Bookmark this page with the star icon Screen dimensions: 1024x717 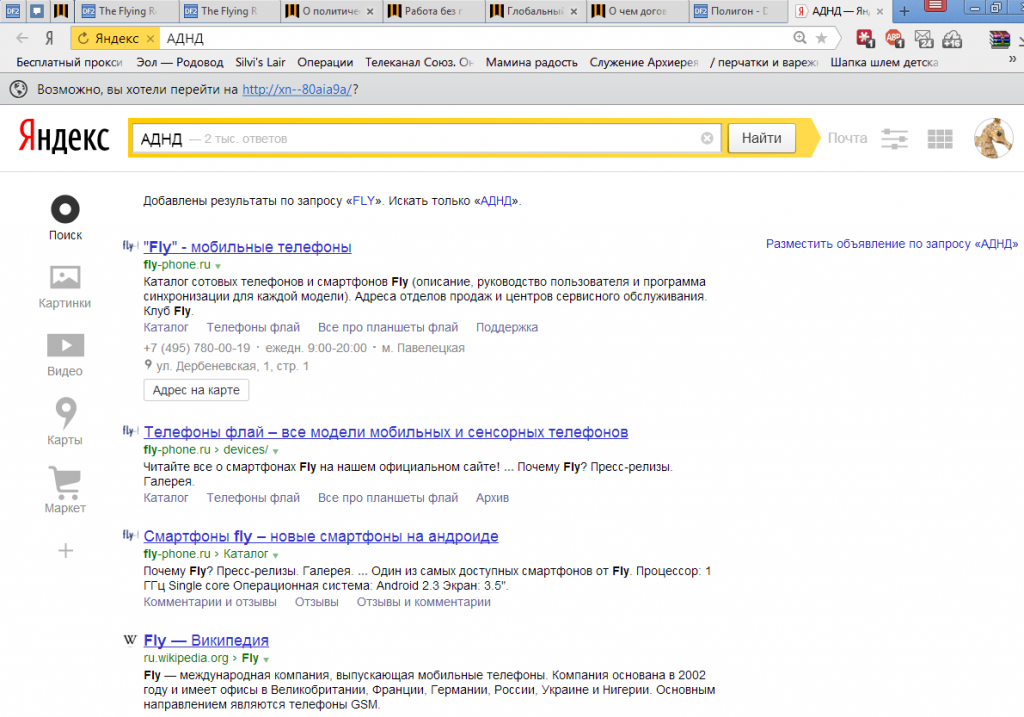[x=822, y=38]
